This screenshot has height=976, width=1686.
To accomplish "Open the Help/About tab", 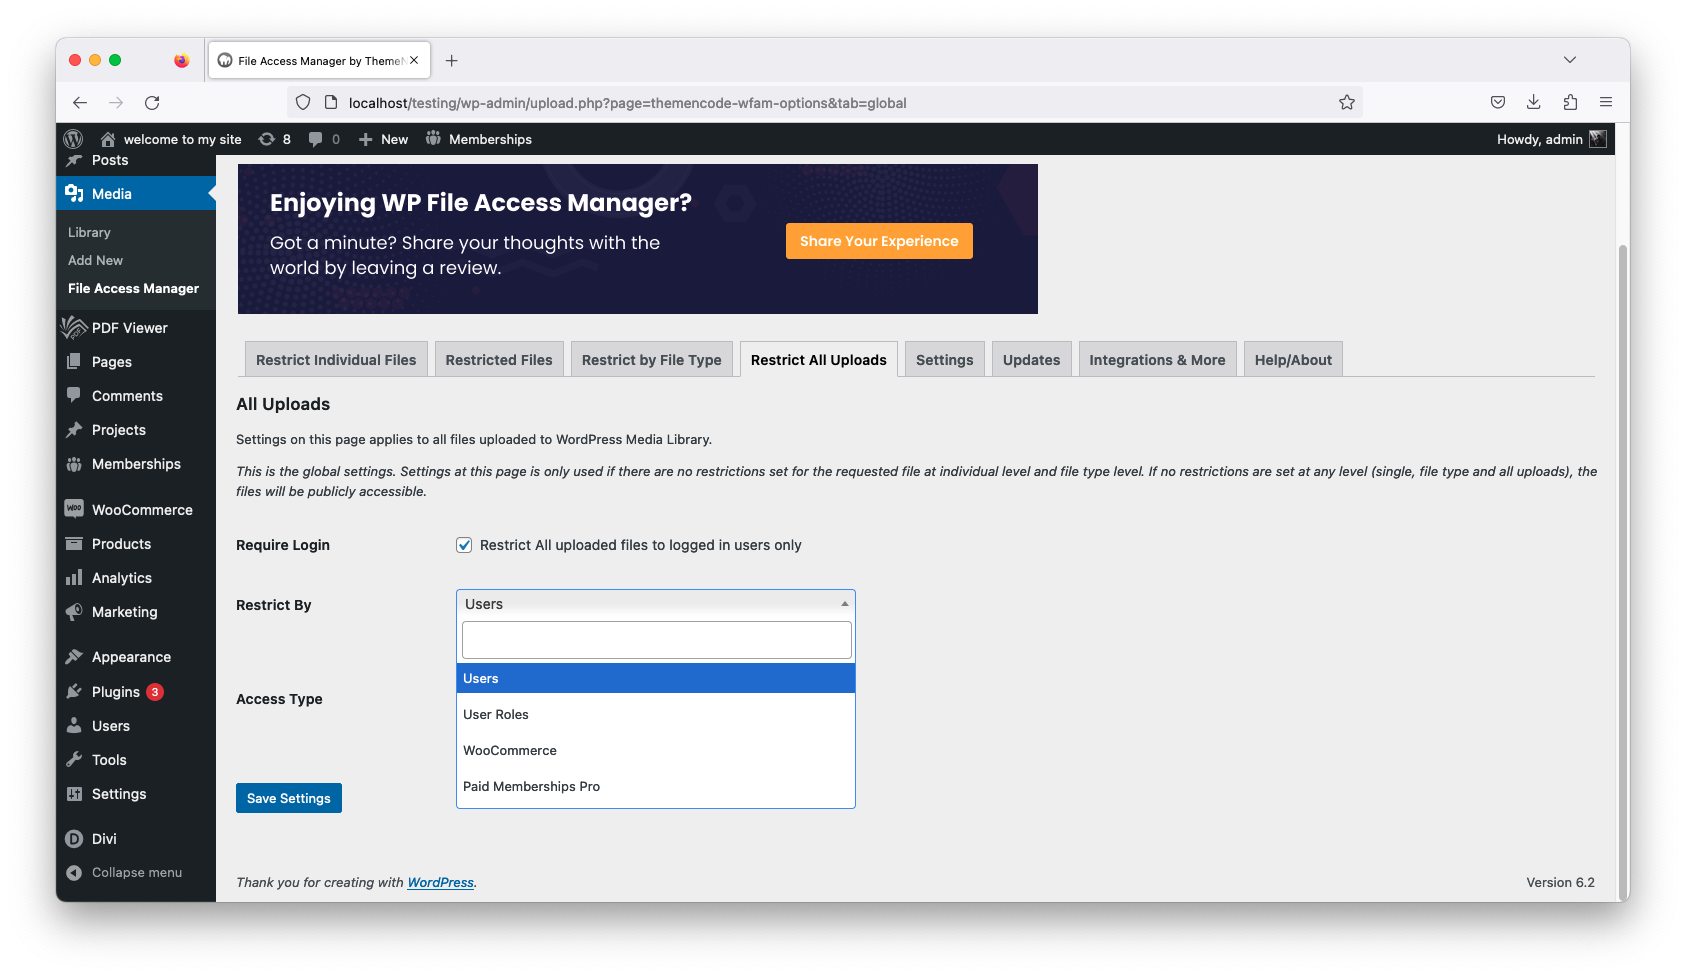I will tap(1293, 360).
